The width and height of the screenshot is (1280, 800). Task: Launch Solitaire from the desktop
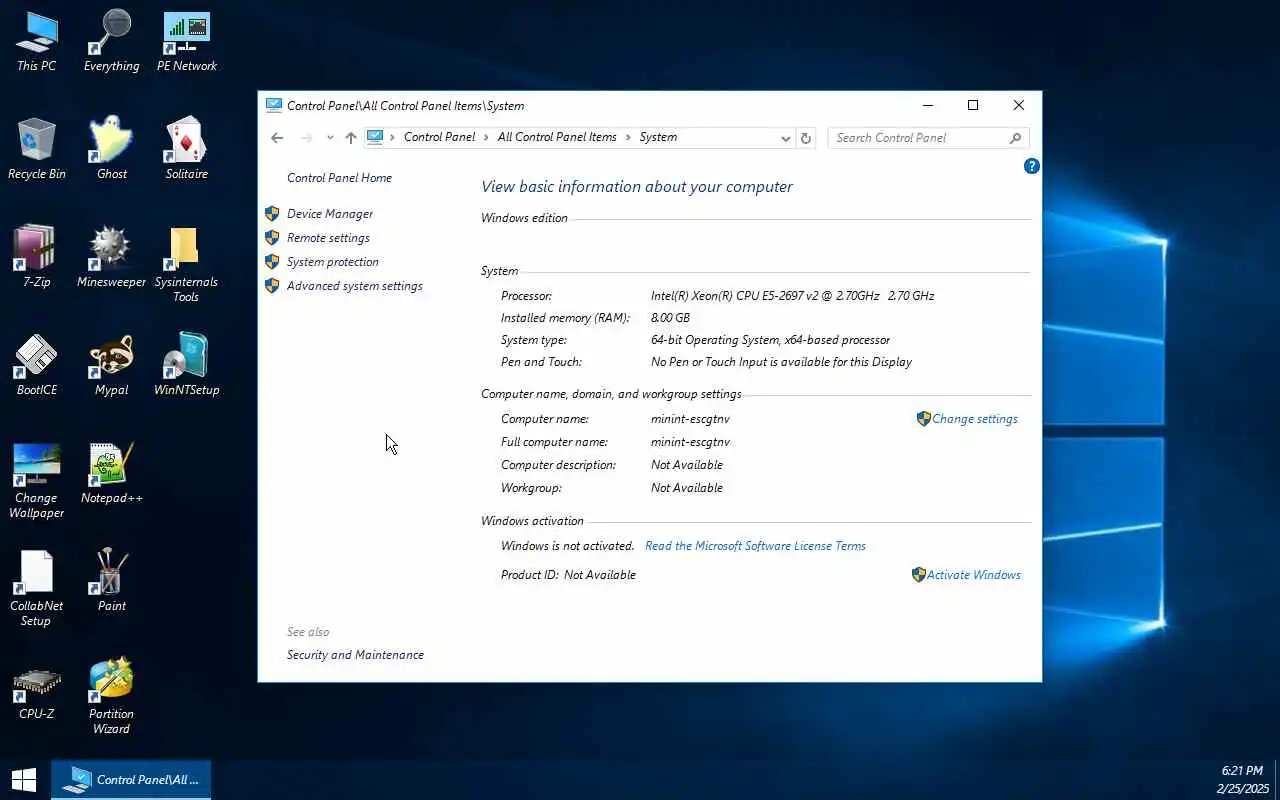pyautogui.click(x=187, y=150)
